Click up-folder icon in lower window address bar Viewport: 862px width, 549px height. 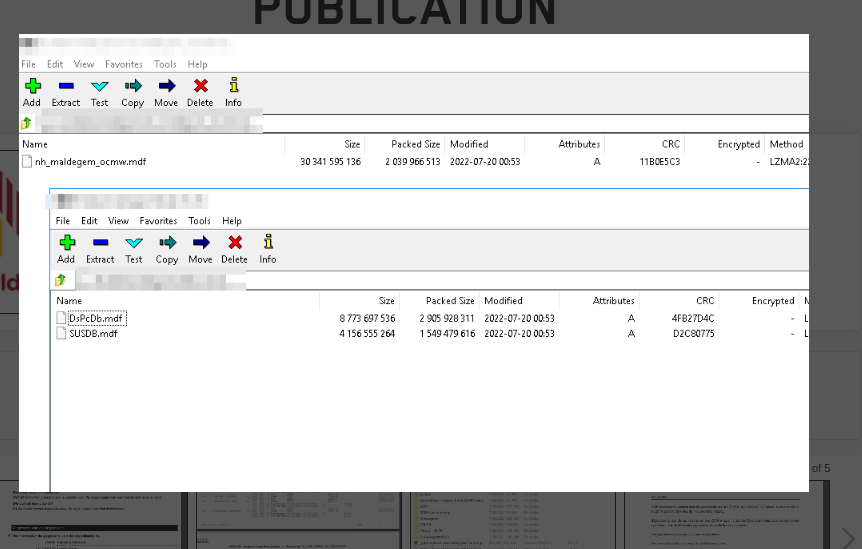[60, 280]
